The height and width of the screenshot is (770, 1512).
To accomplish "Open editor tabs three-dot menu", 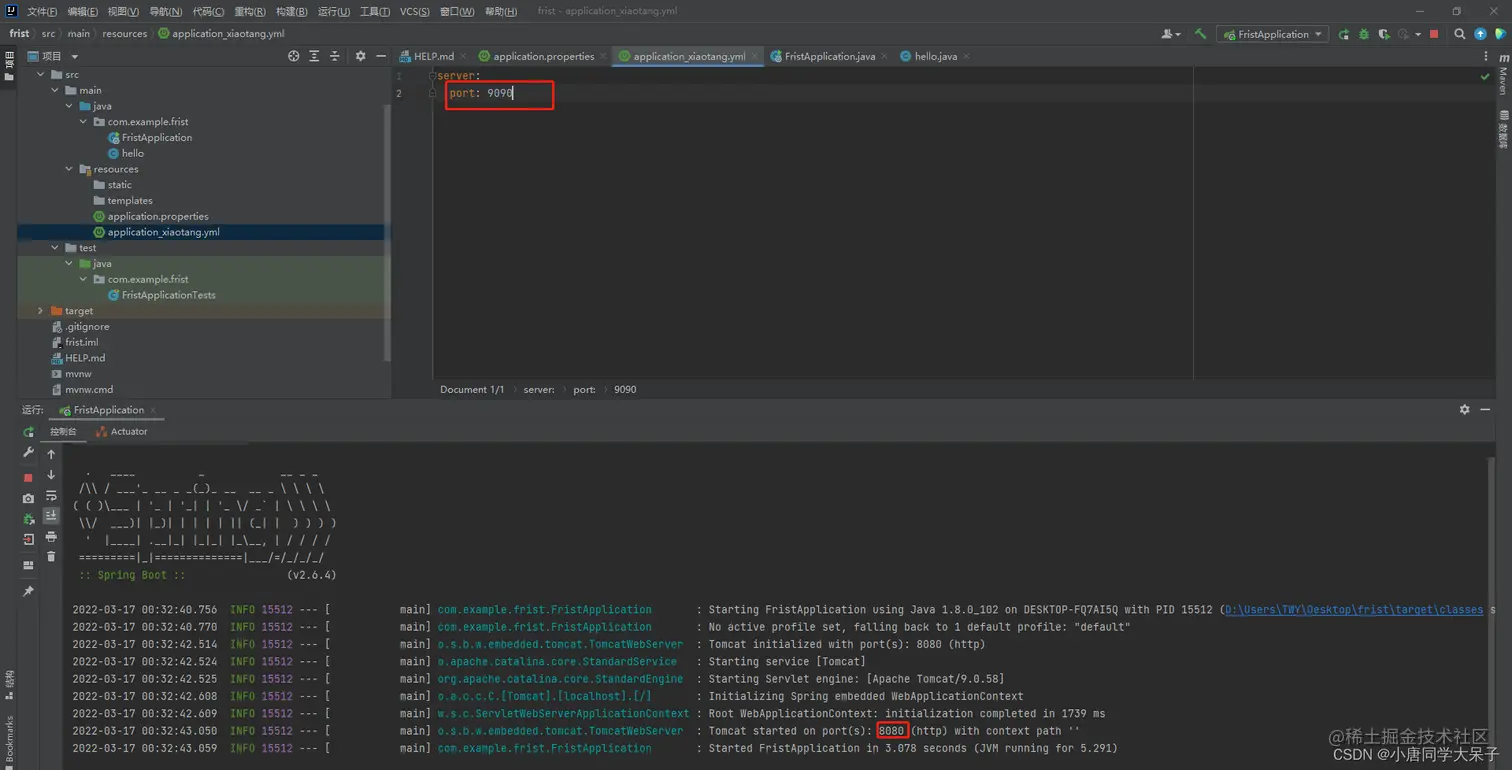I will [x=1487, y=56].
